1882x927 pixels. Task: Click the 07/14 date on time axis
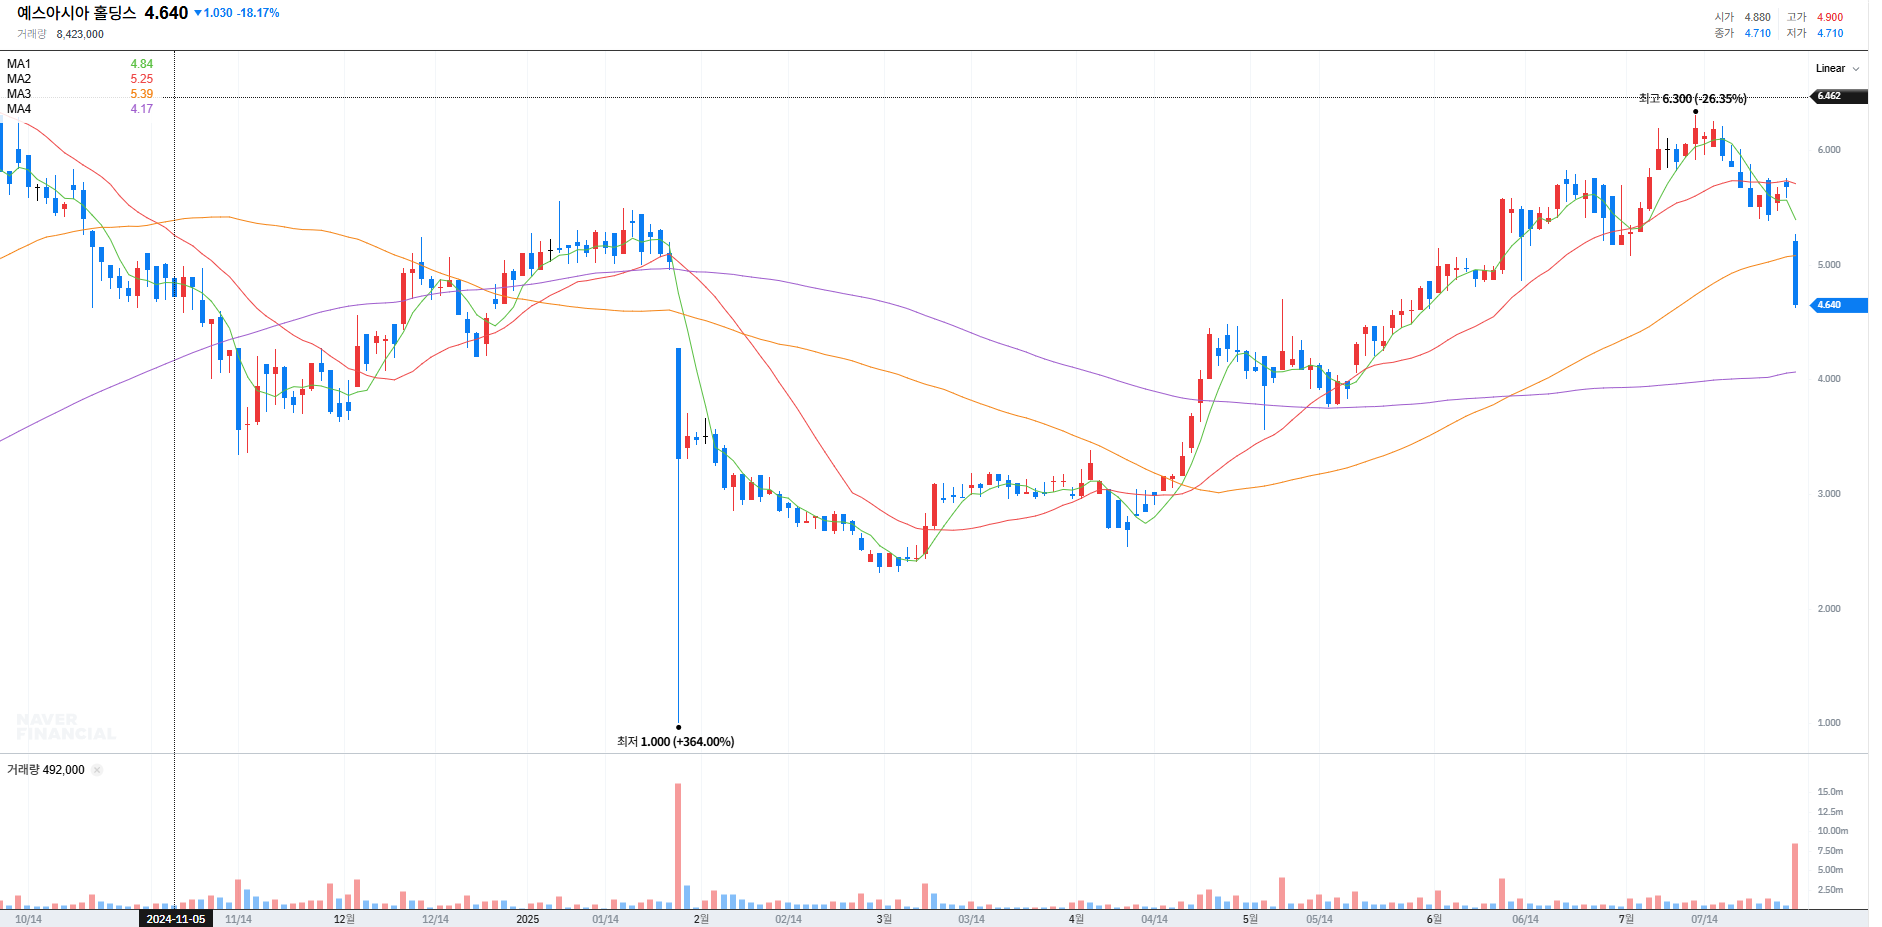(1704, 919)
